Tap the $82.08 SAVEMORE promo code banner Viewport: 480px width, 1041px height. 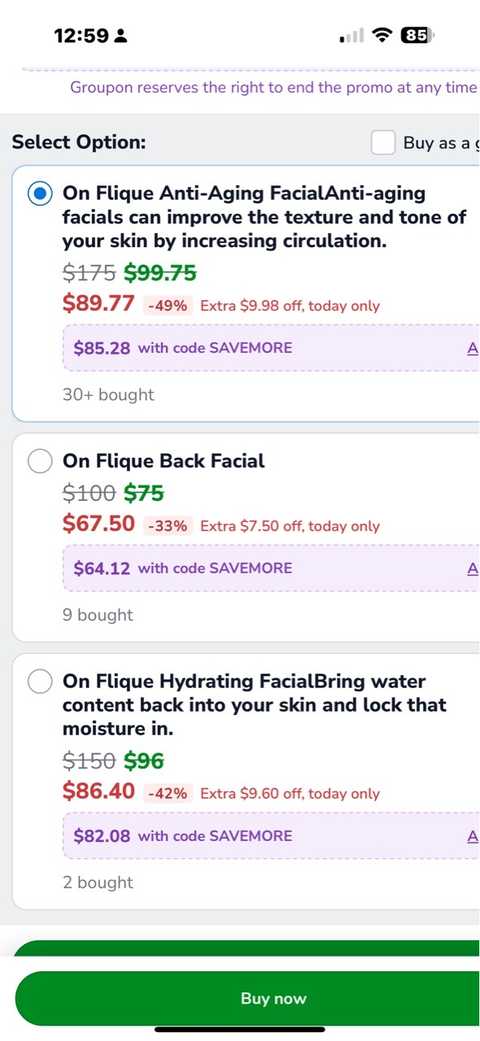[271, 836]
